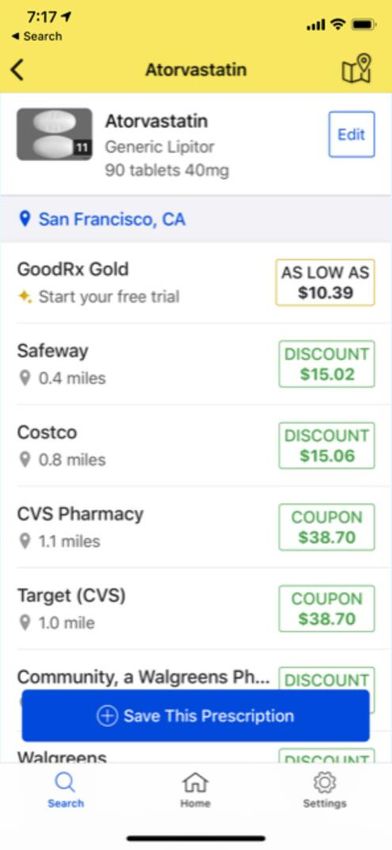Tap the Costco distance pin icon
Image resolution: width=392 pixels, height=850 pixels.
(x=24, y=460)
